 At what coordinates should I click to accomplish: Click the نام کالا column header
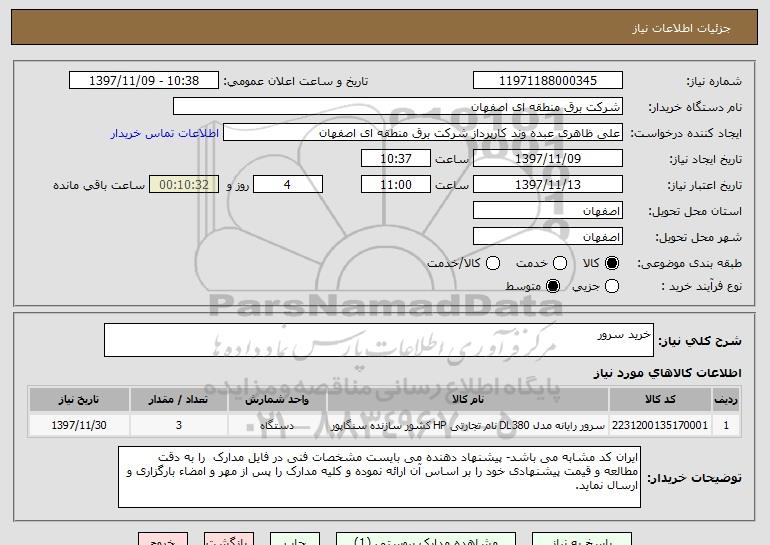pyautogui.click(x=468, y=400)
